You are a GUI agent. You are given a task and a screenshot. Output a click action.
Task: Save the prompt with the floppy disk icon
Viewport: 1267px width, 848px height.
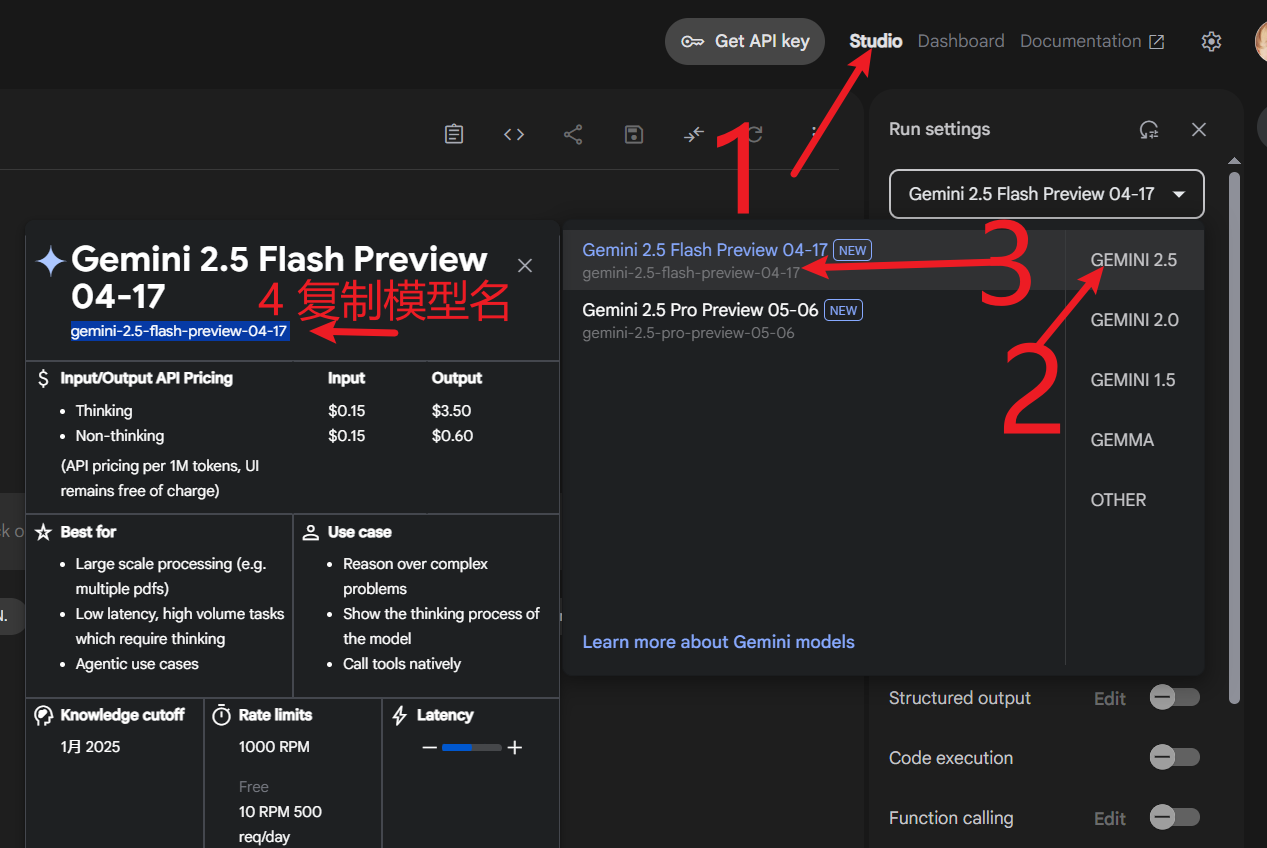pyautogui.click(x=634, y=134)
